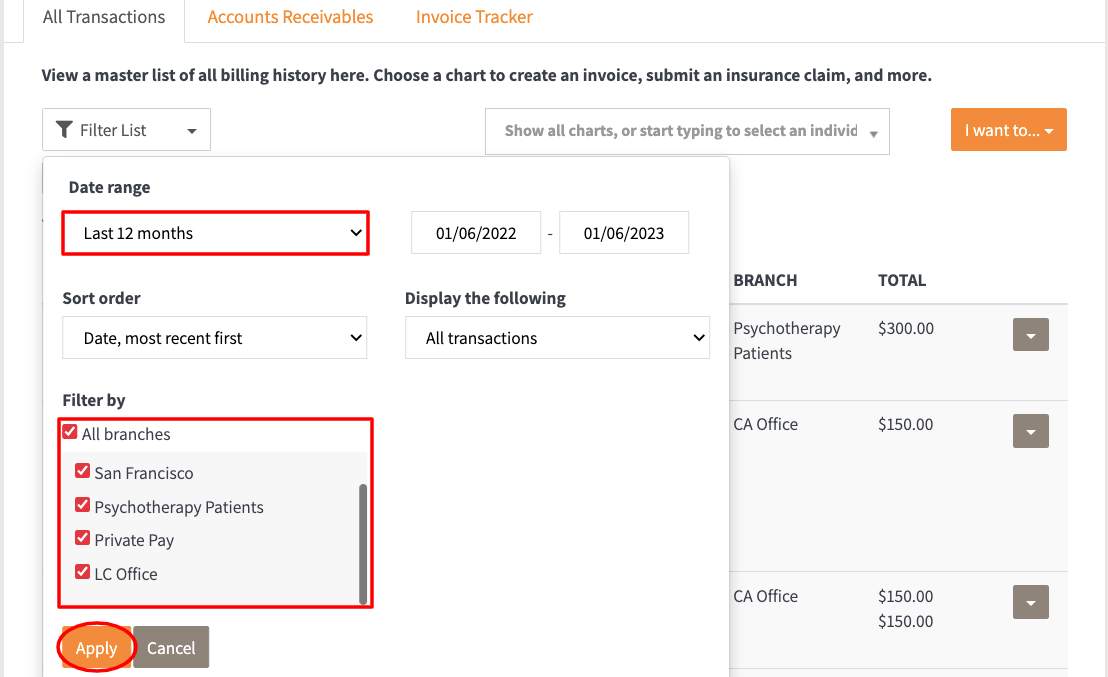Viewport: 1108px width, 677px height.
Task: Edit the end date 01/06/2023 field
Action: 624,233
